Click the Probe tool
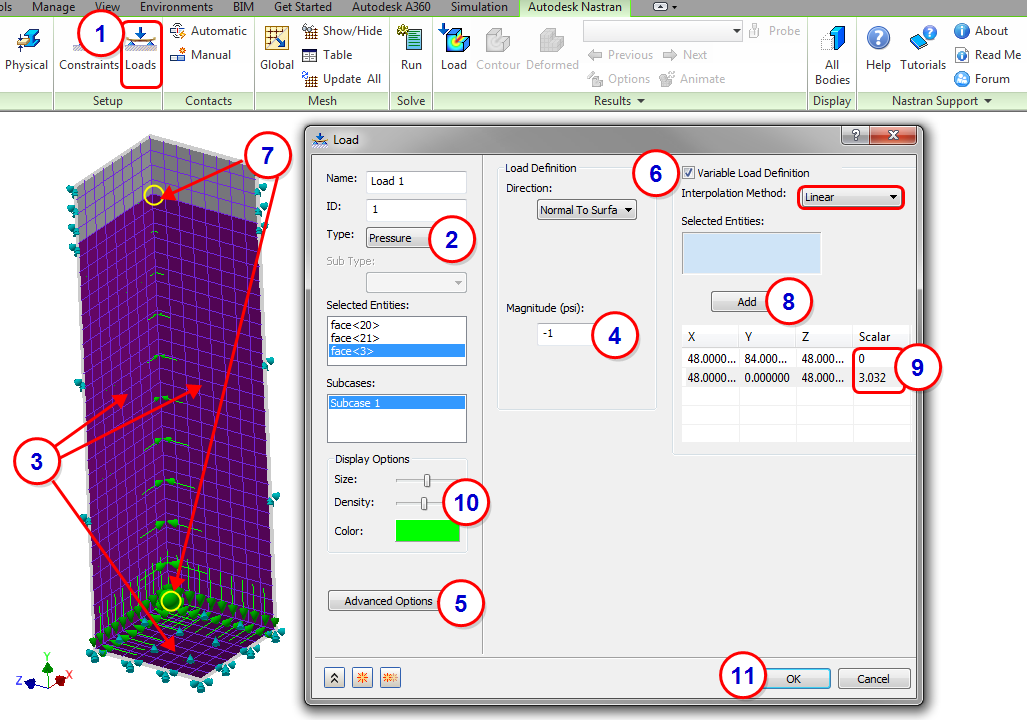The width and height of the screenshot is (1027, 720). 774,31
